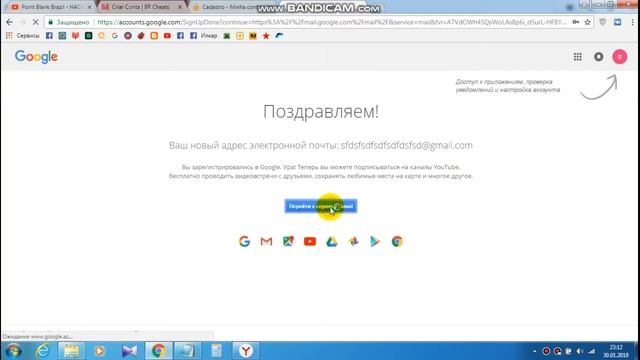Show hidden system tray icons

pos(535,351)
